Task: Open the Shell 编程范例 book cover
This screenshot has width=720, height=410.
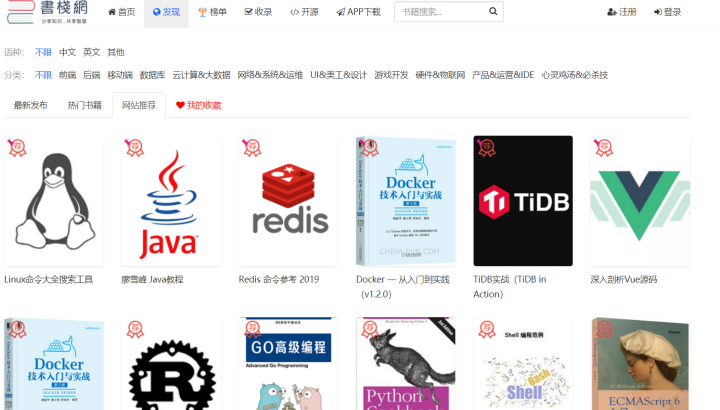Action: pyautogui.click(x=523, y=364)
